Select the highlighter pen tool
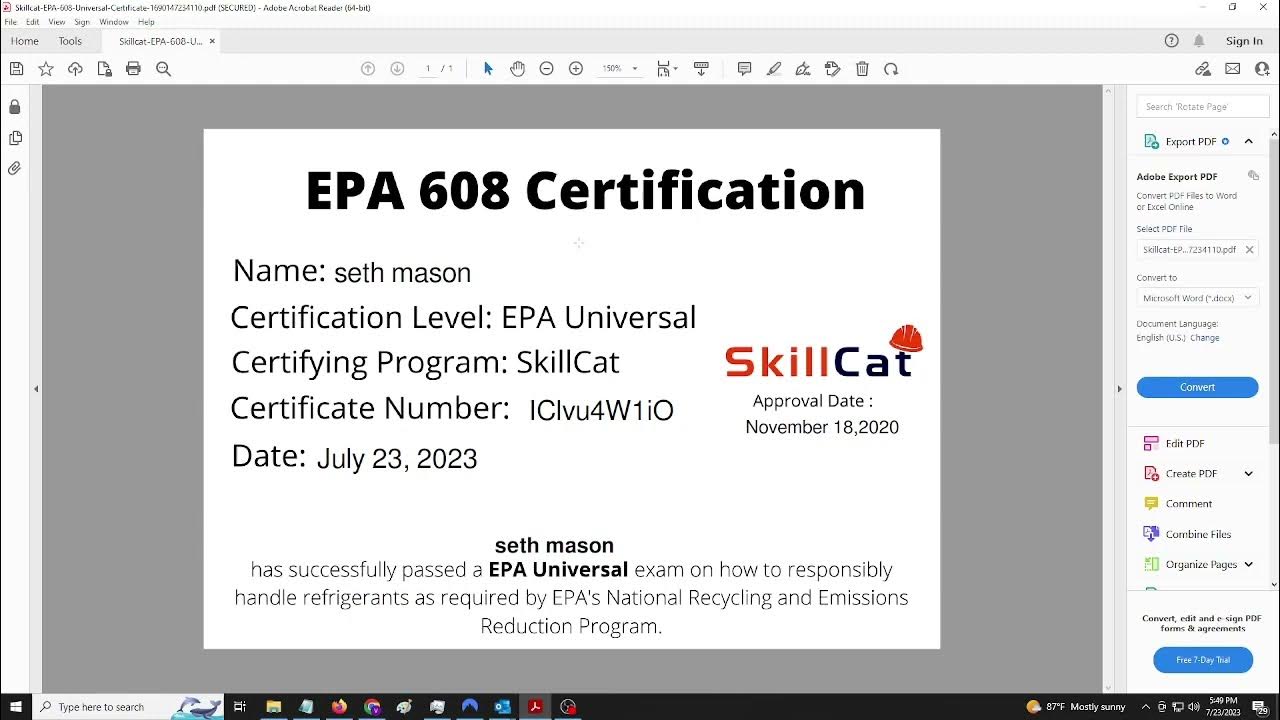1280x720 pixels. coord(774,69)
